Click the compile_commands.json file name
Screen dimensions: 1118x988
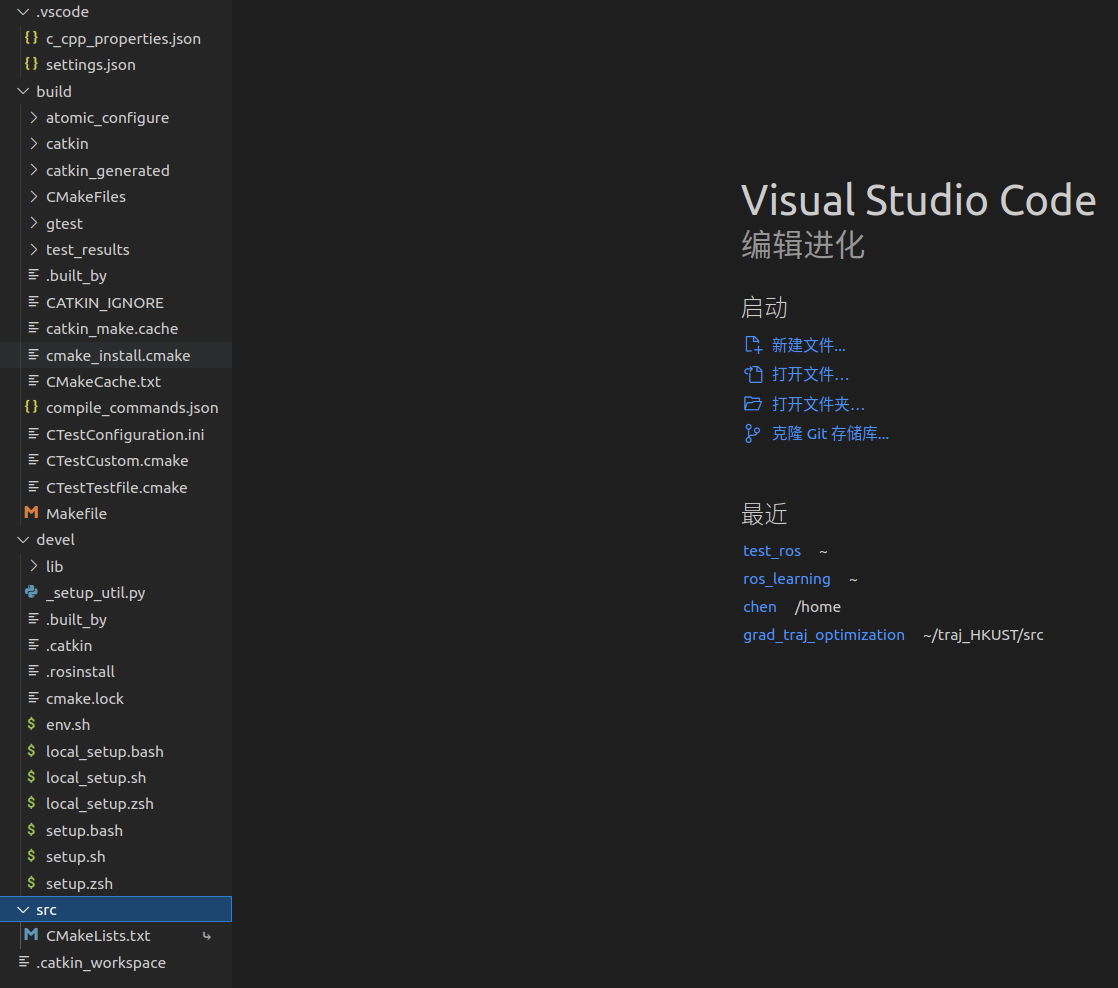pos(132,408)
